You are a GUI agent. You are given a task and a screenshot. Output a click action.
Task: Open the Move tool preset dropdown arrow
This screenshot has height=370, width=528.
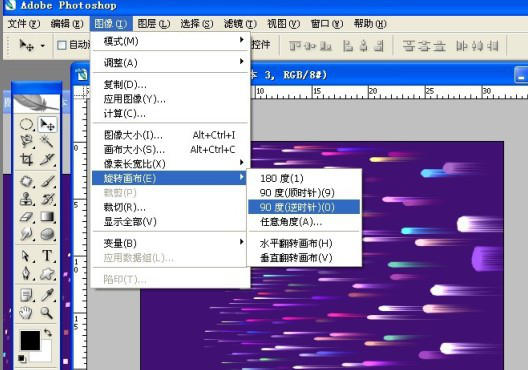[43, 45]
